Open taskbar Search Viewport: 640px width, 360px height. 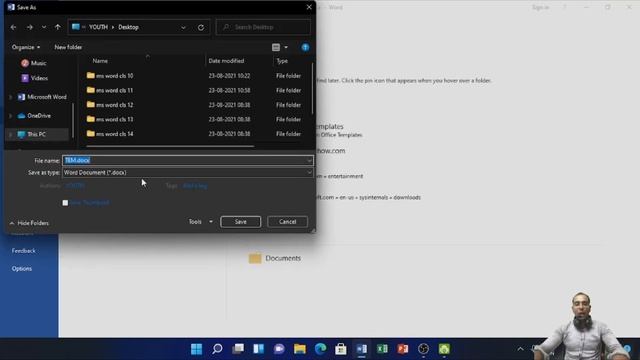[217, 349]
